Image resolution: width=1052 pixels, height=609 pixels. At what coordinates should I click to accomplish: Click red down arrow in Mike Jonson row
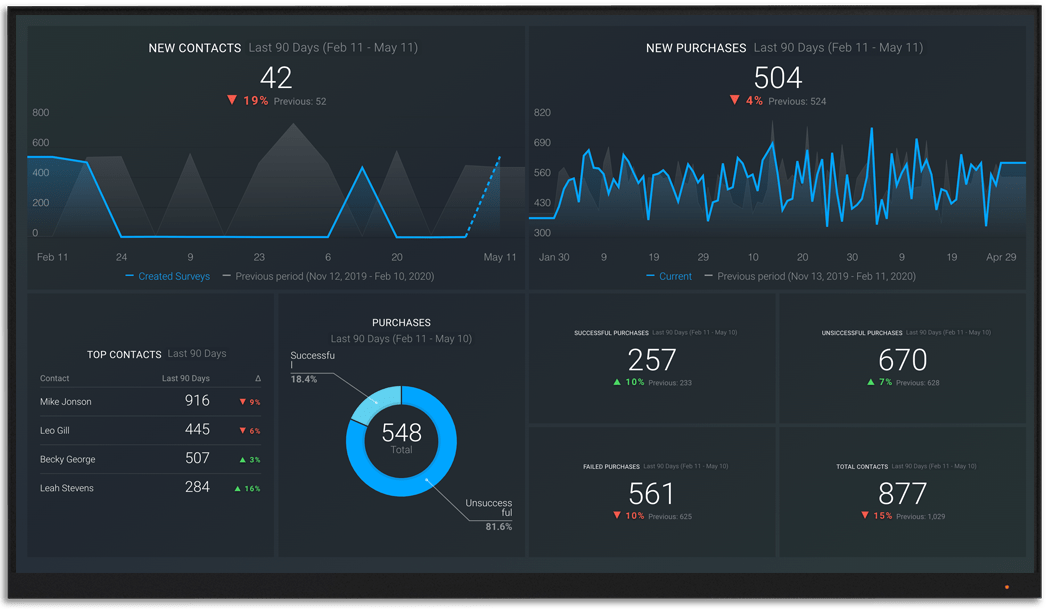242,402
